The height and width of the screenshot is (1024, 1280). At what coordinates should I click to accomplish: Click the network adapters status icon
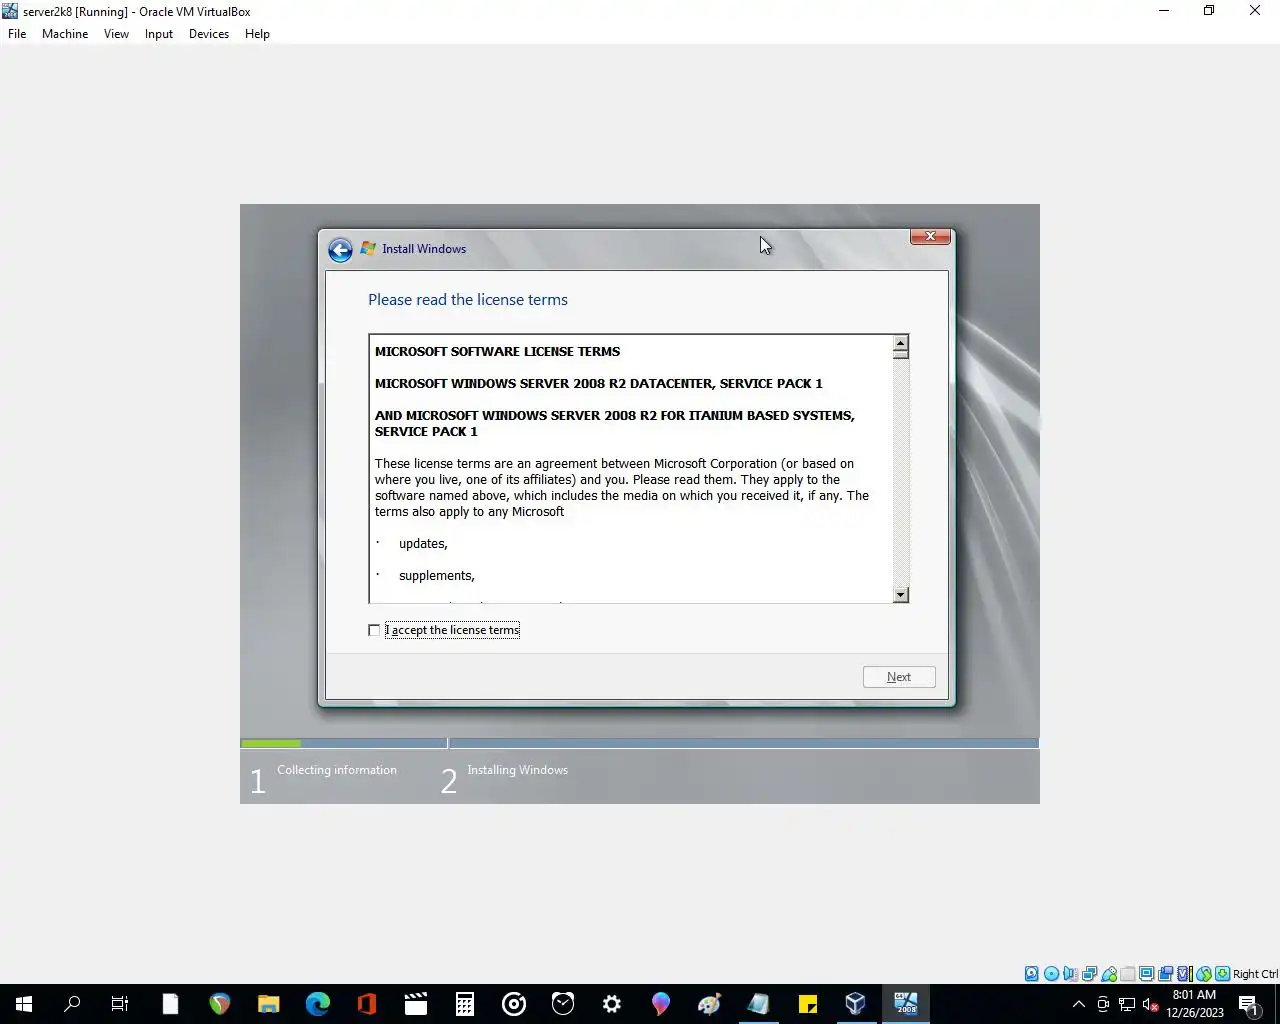[x=1089, y=973]
